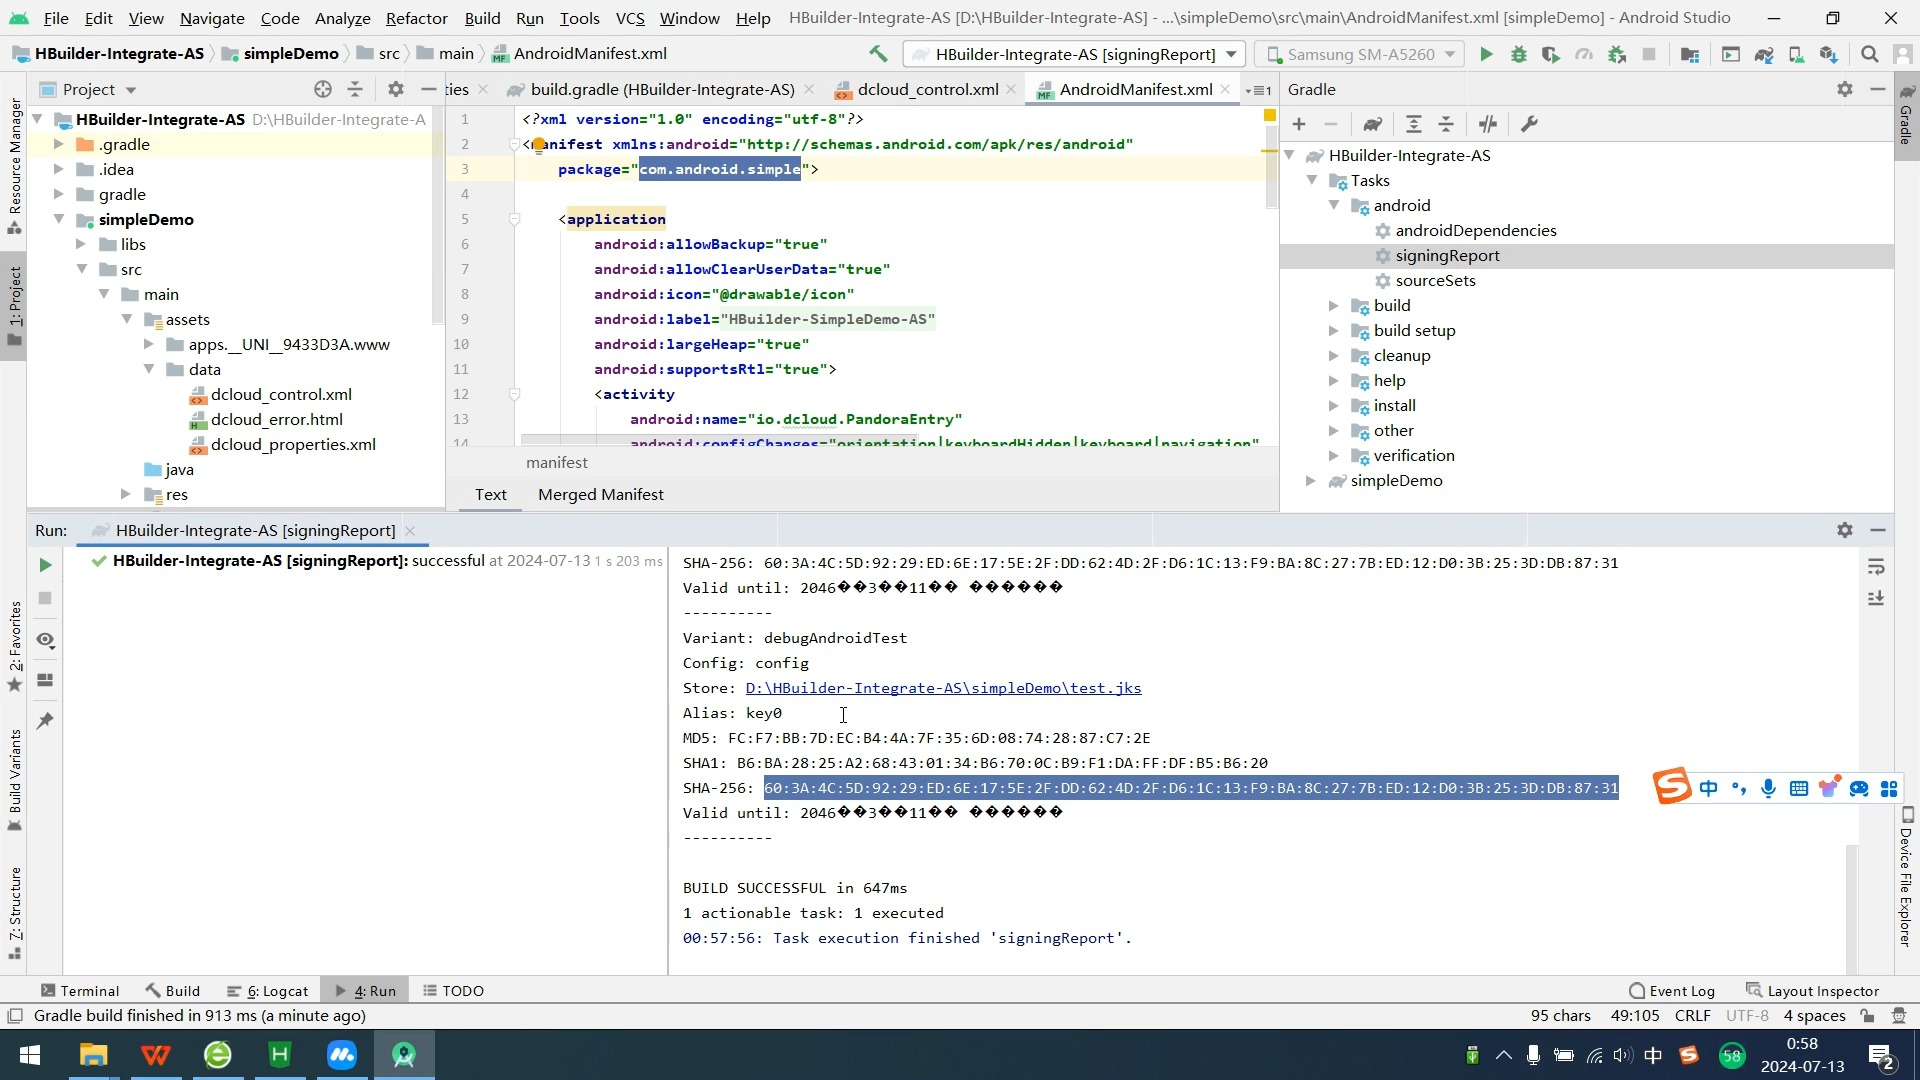The width and height of the screenshot is (1920, 1080).
Task: Click the Run/Play button in toolbar
Action: (1486, 54)
